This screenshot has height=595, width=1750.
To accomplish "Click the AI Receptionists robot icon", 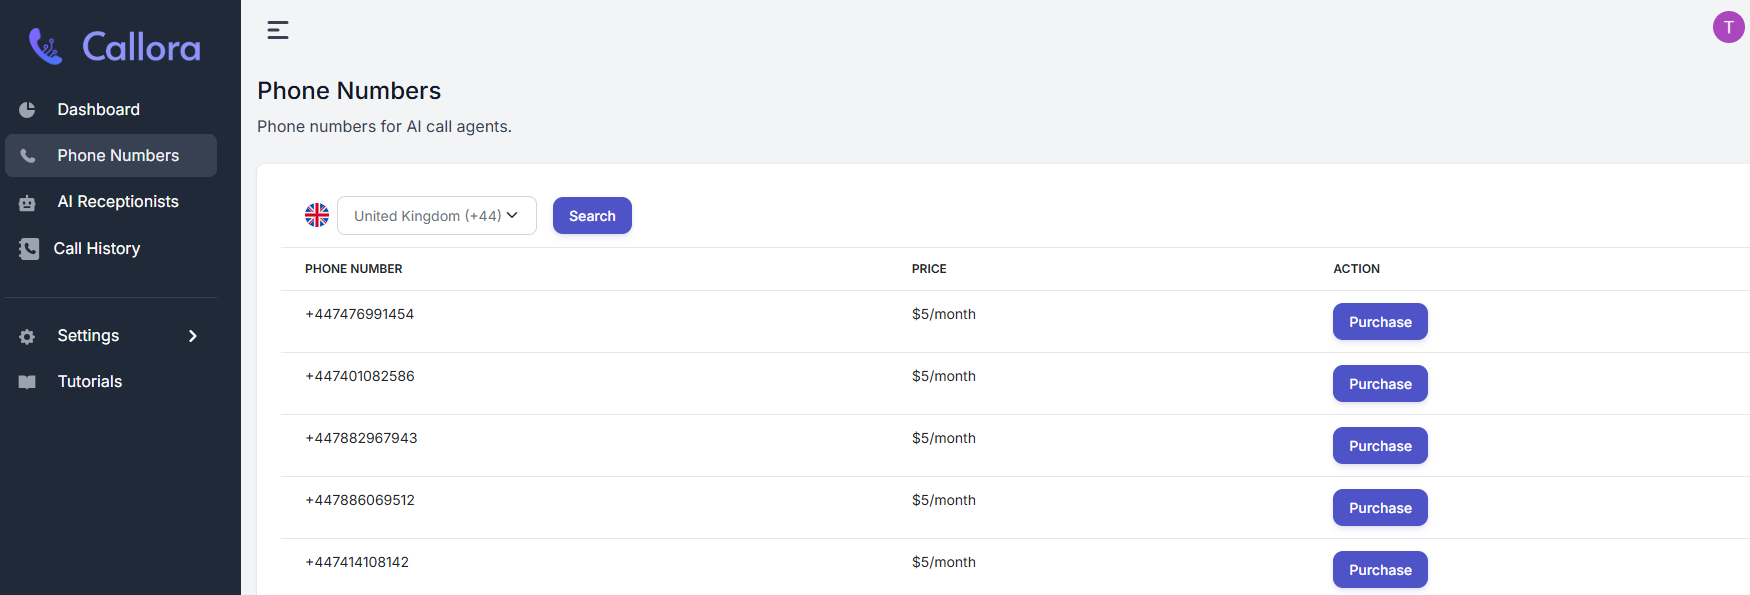I will pos(27,203).
